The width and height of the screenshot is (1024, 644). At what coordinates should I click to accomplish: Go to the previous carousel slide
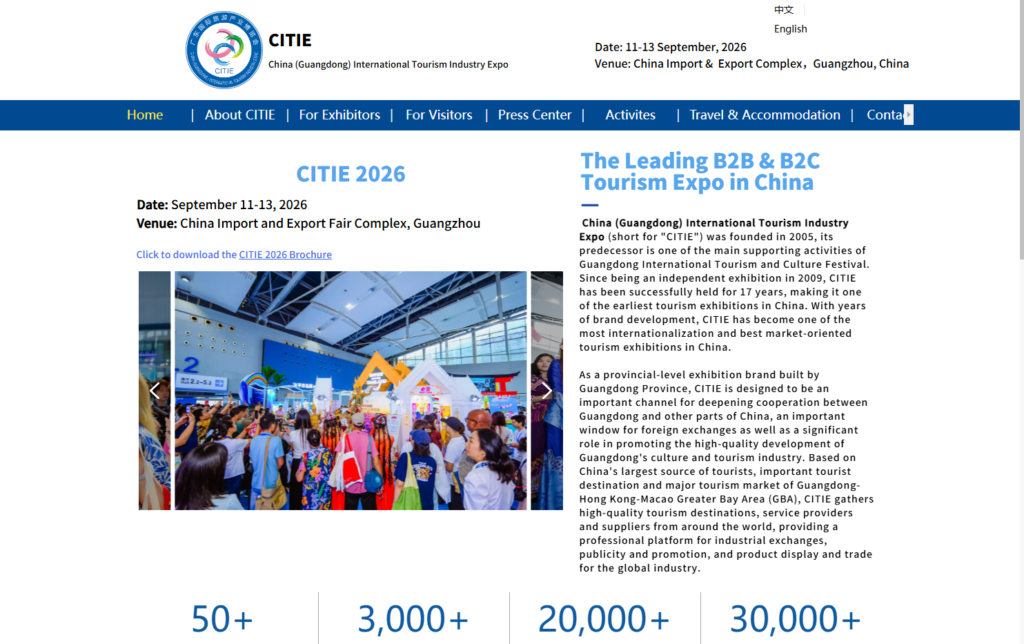click(x=154, y=391)
